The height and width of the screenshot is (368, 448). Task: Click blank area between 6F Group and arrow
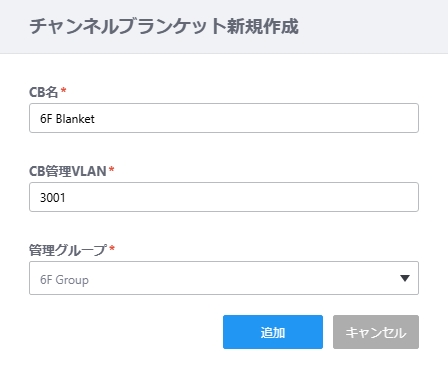tap(243, 278)
